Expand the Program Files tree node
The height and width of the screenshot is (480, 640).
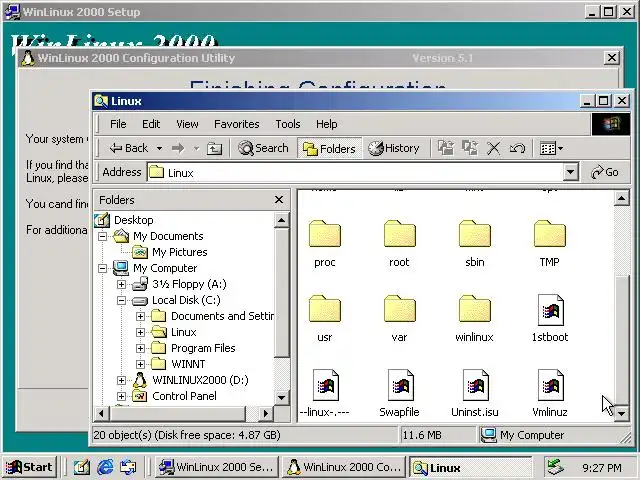[140, 348]
